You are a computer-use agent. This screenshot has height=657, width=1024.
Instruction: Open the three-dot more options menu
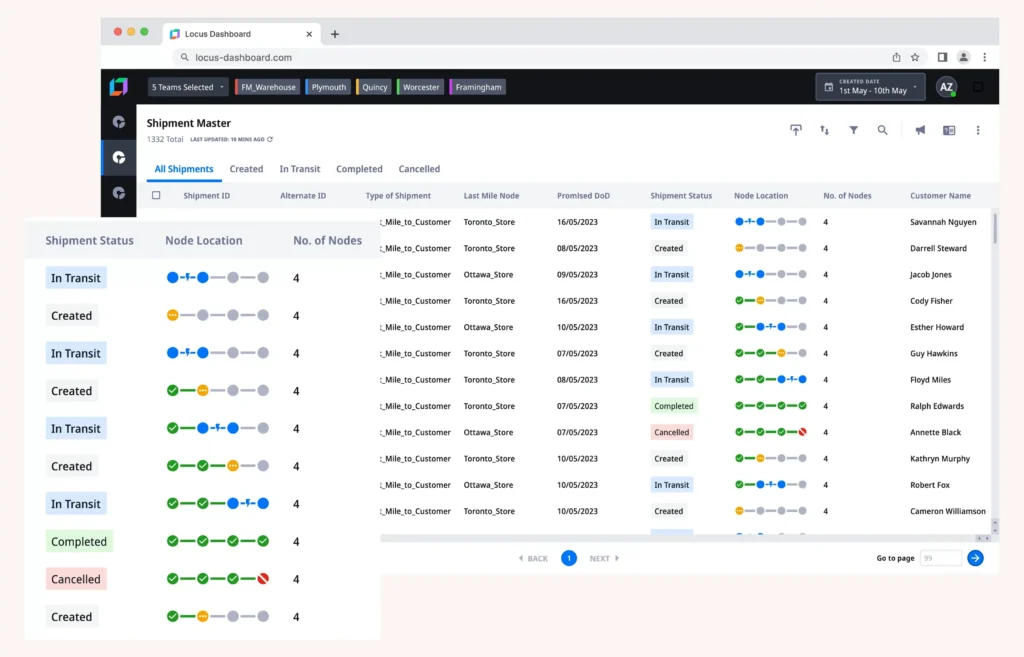978,130
